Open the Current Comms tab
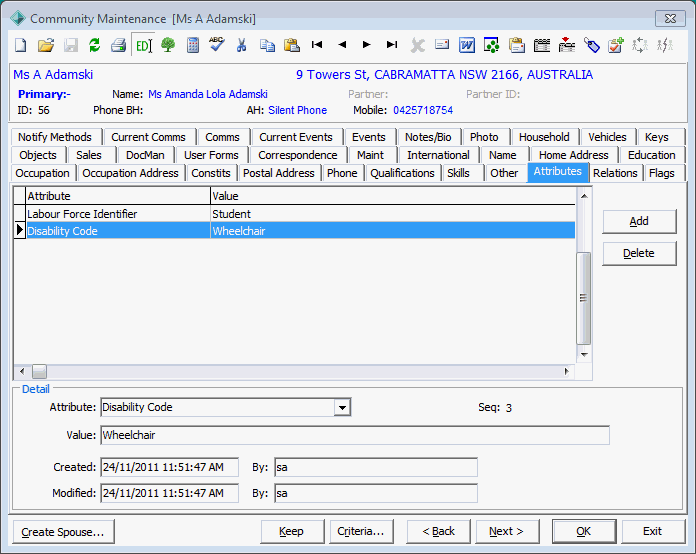The width and height of the screenshot is (696, 554). [148, 137]
